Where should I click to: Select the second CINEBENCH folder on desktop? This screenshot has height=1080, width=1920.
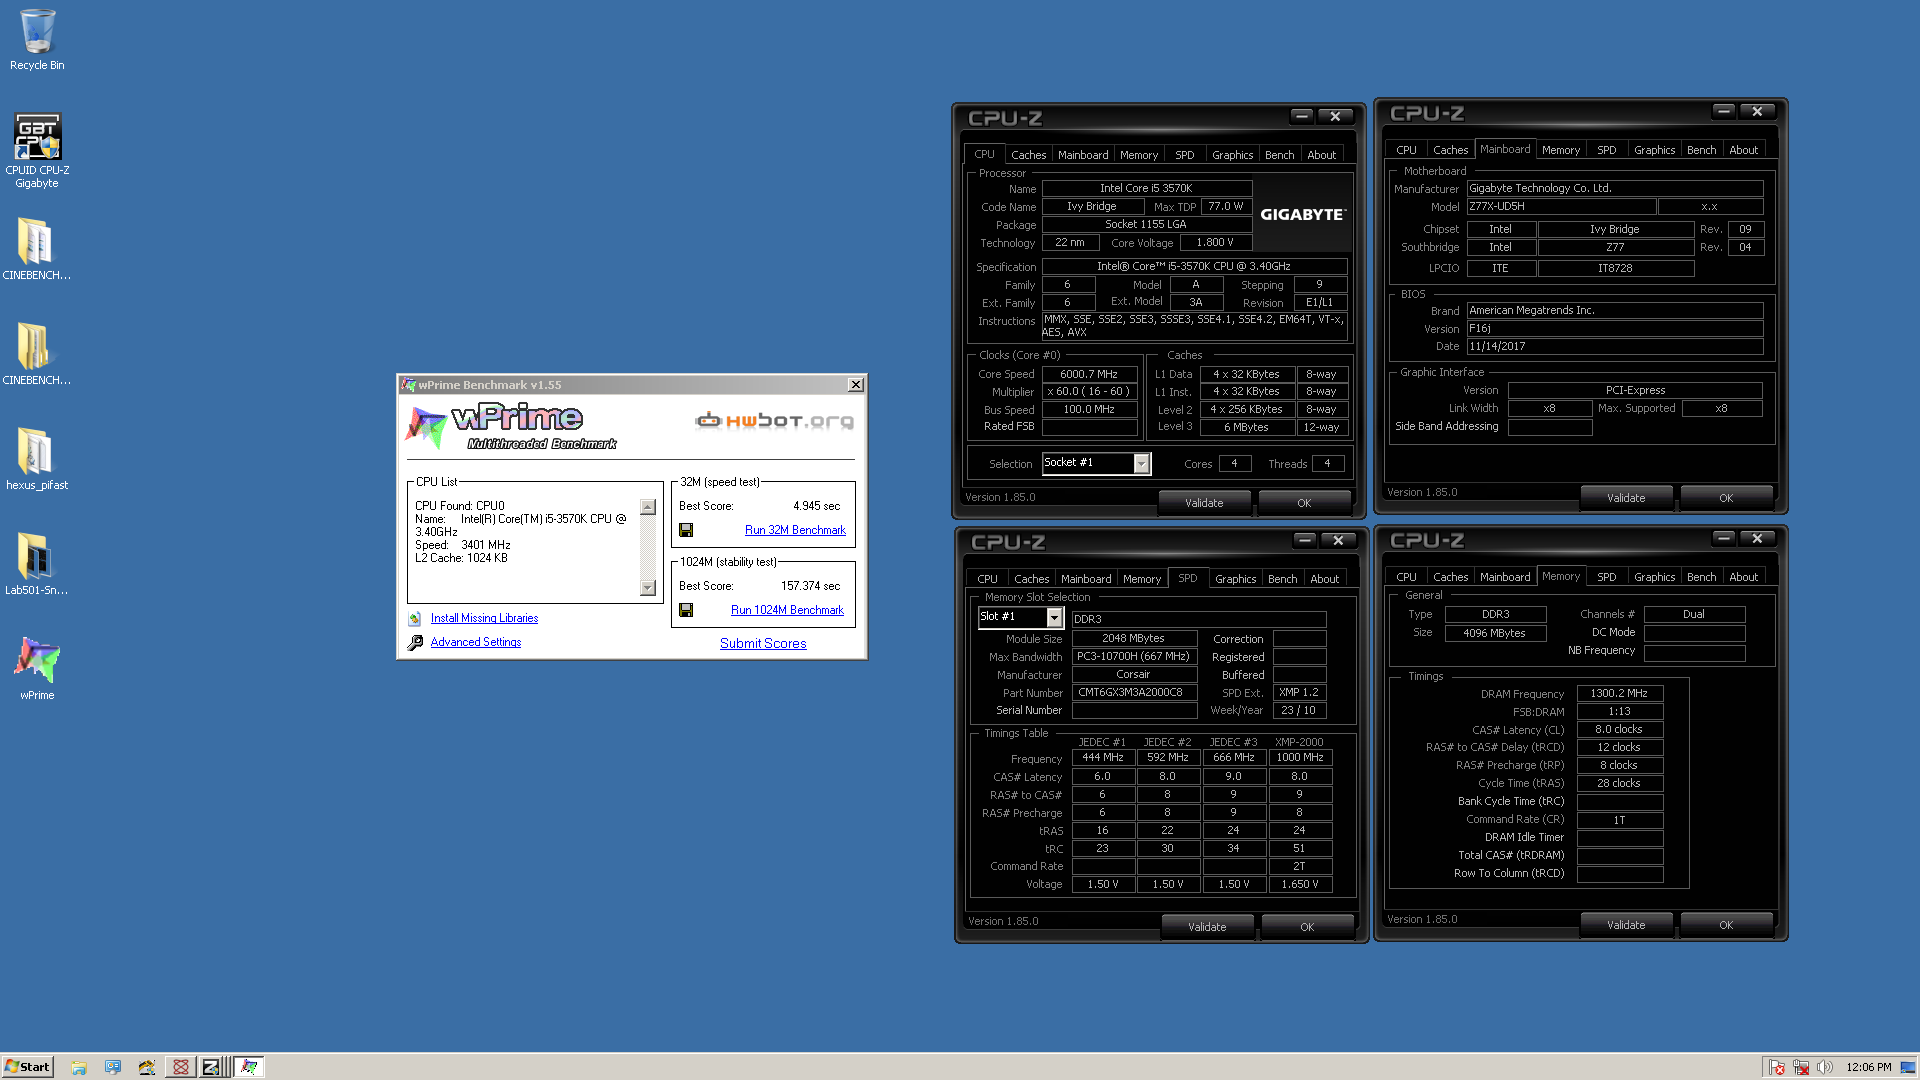click(37, 355)
